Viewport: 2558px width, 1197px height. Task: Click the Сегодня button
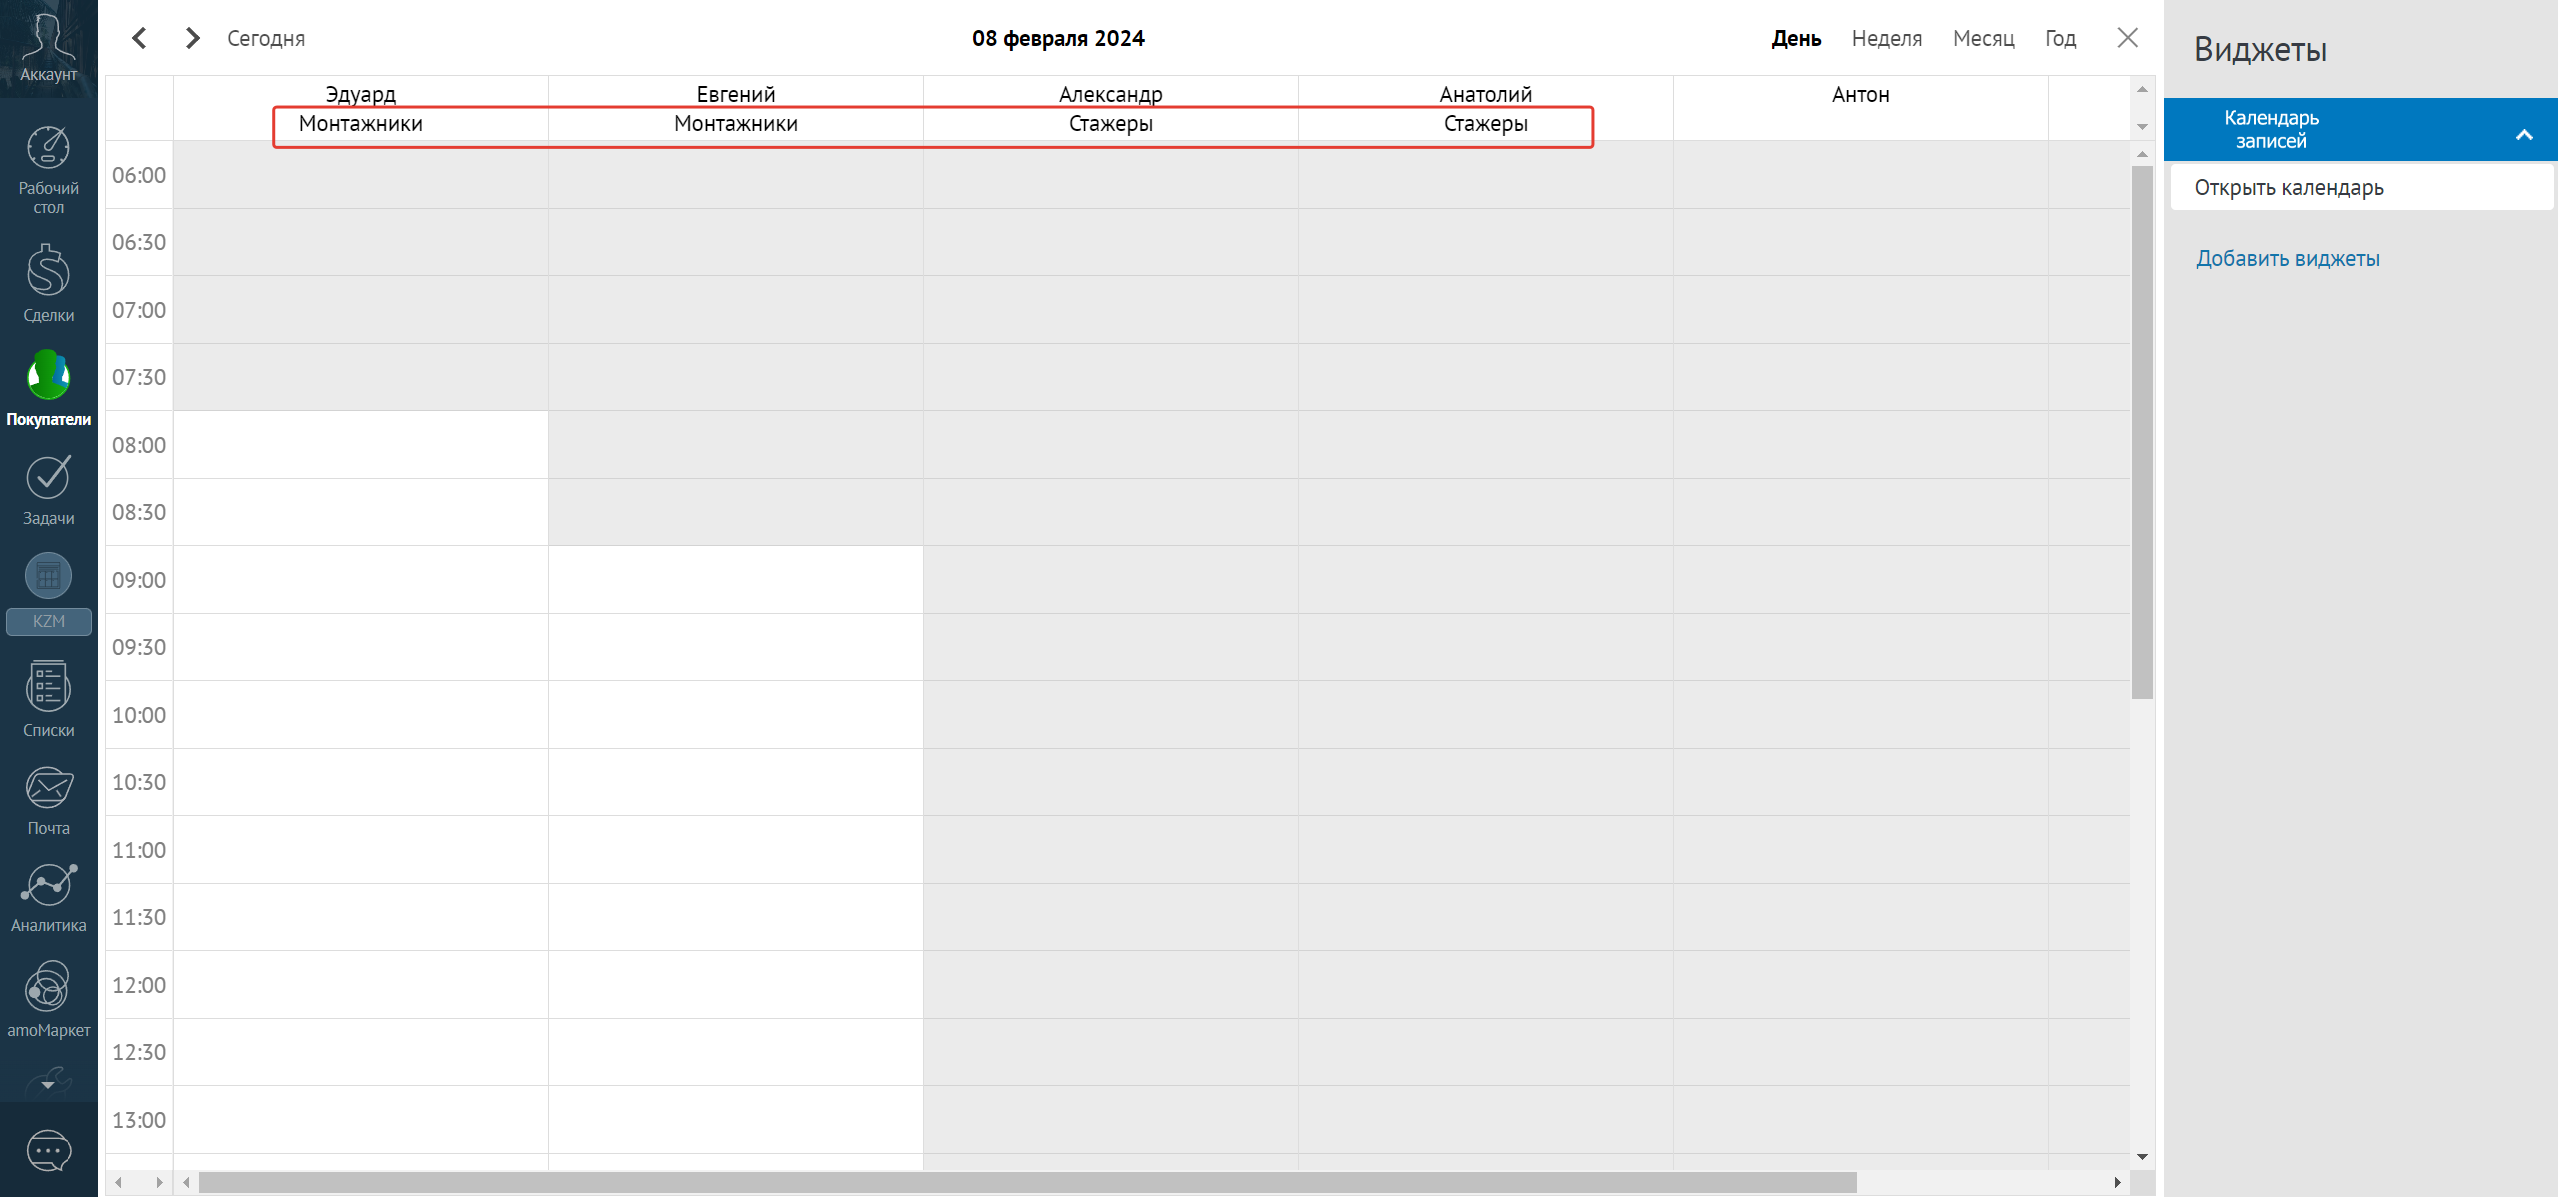click(x=266, y=38)
